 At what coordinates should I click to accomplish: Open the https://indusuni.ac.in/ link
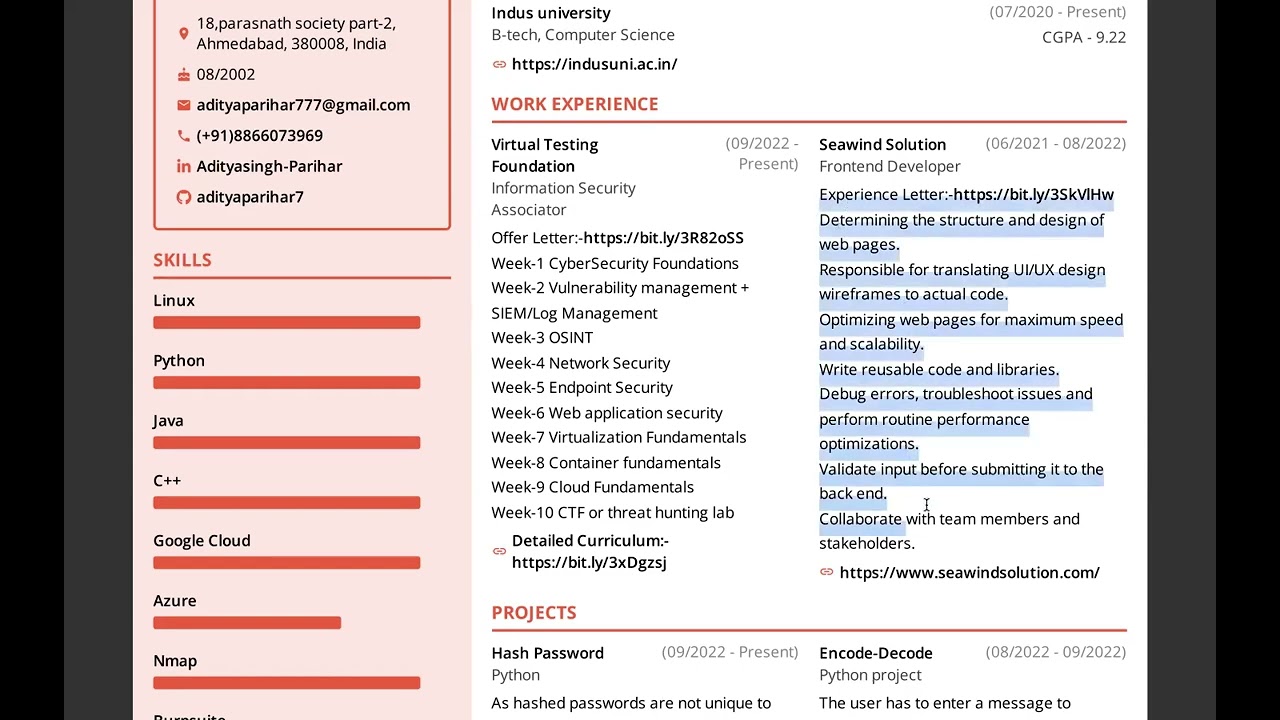click(x=594, y=64)
